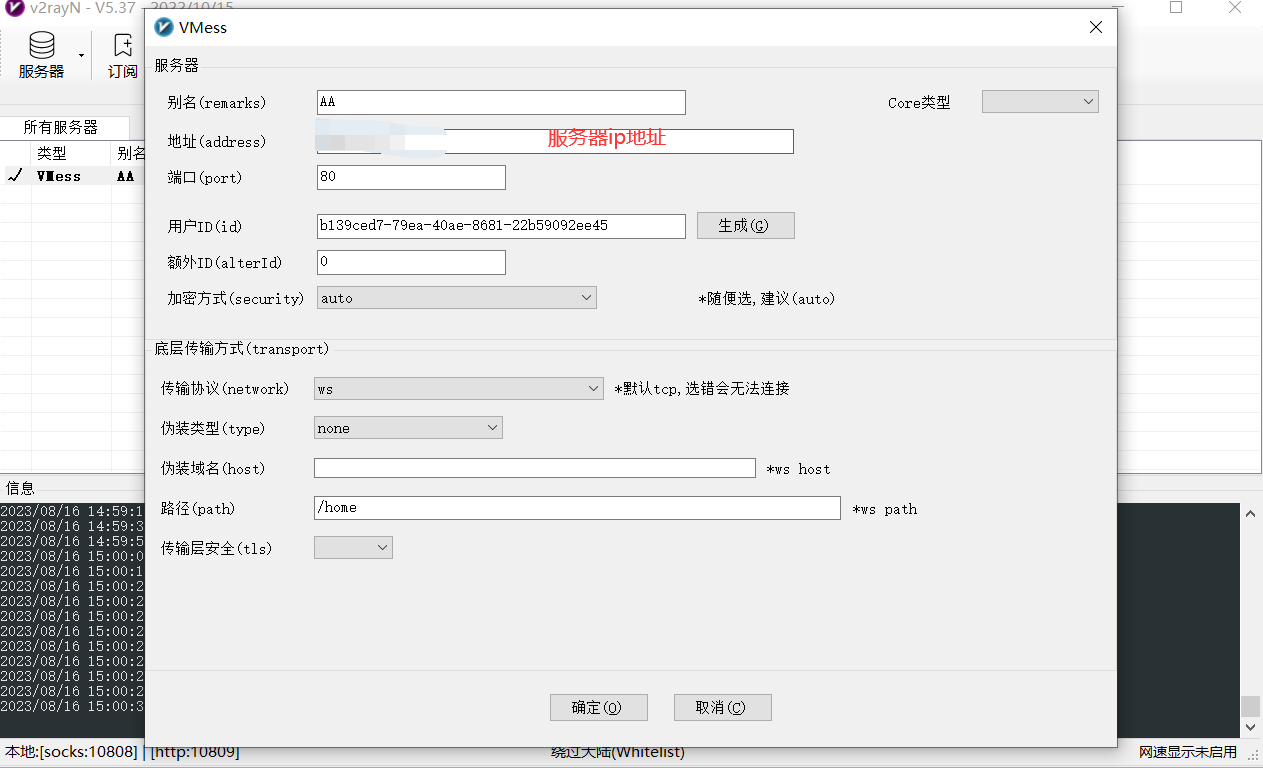Click the log panel scrollbar thumb
The height and width of the screenshot is (768, 1263).
1251,706
